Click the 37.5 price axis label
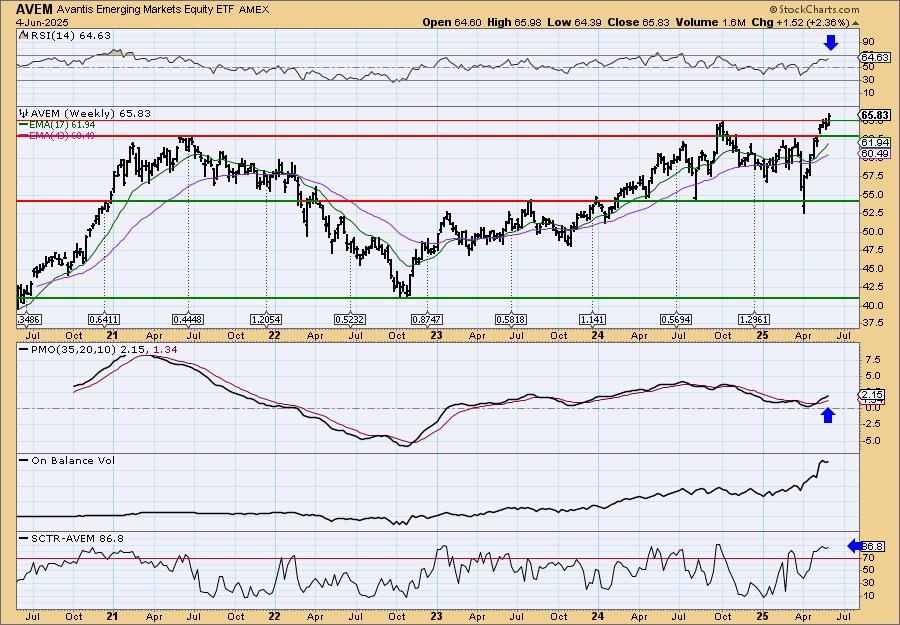The width and height of the screenshot is (900, 625). point(872,323)
